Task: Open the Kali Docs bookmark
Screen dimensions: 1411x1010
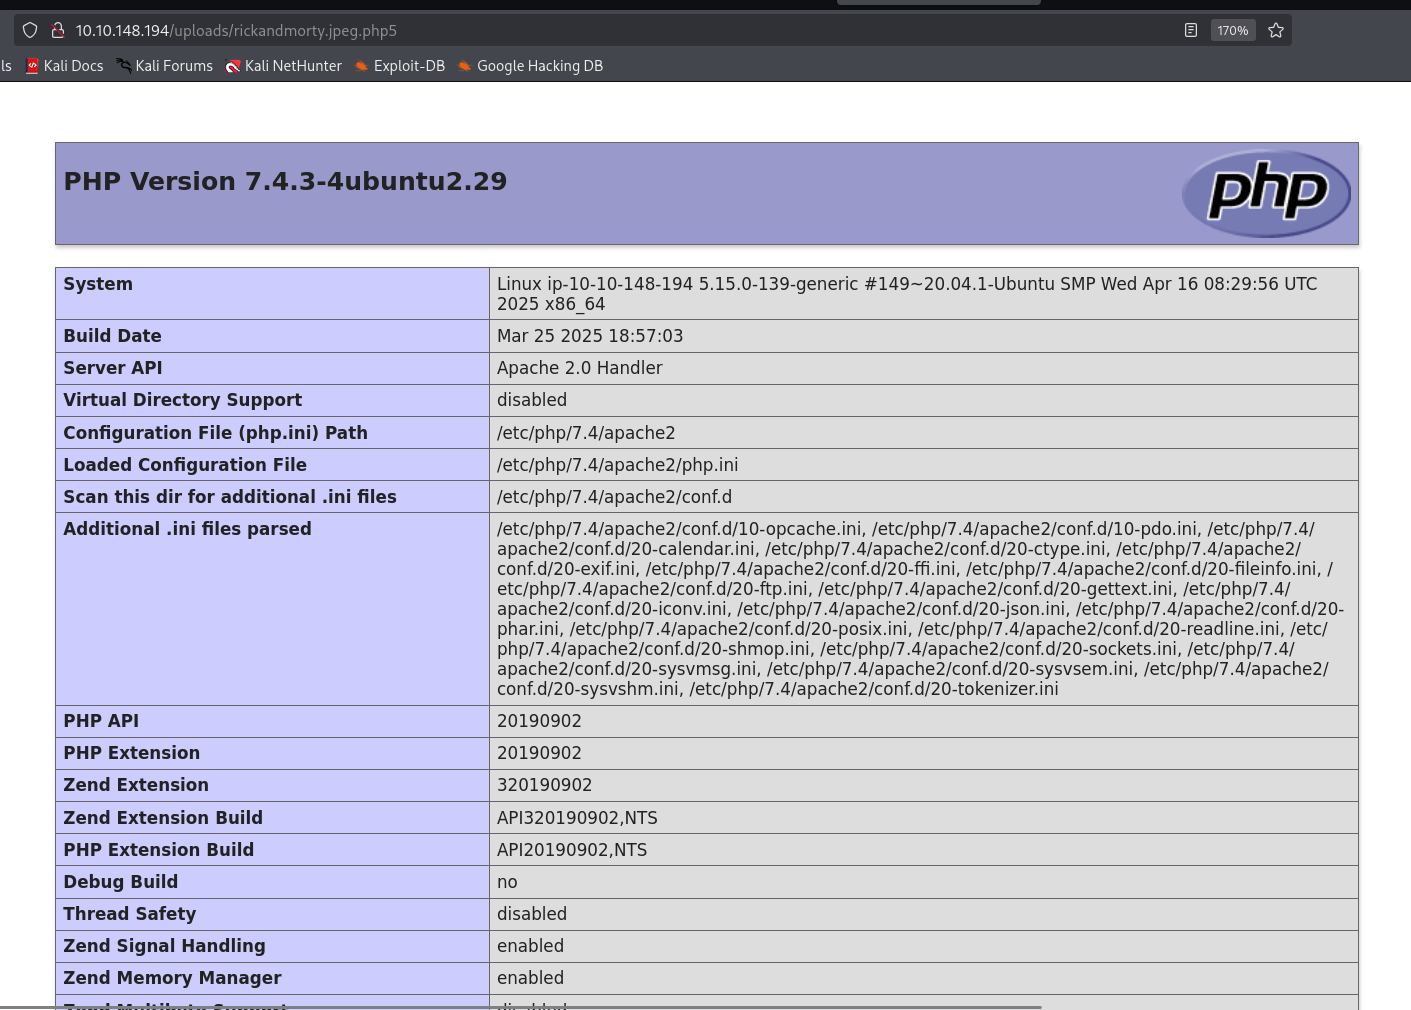Action: pos(73,66)
